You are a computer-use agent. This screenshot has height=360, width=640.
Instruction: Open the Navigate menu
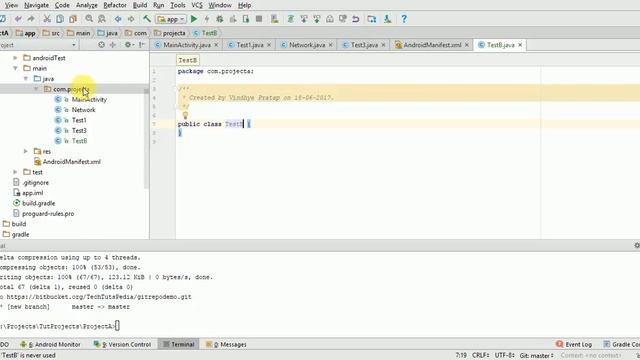pos(36,5)
